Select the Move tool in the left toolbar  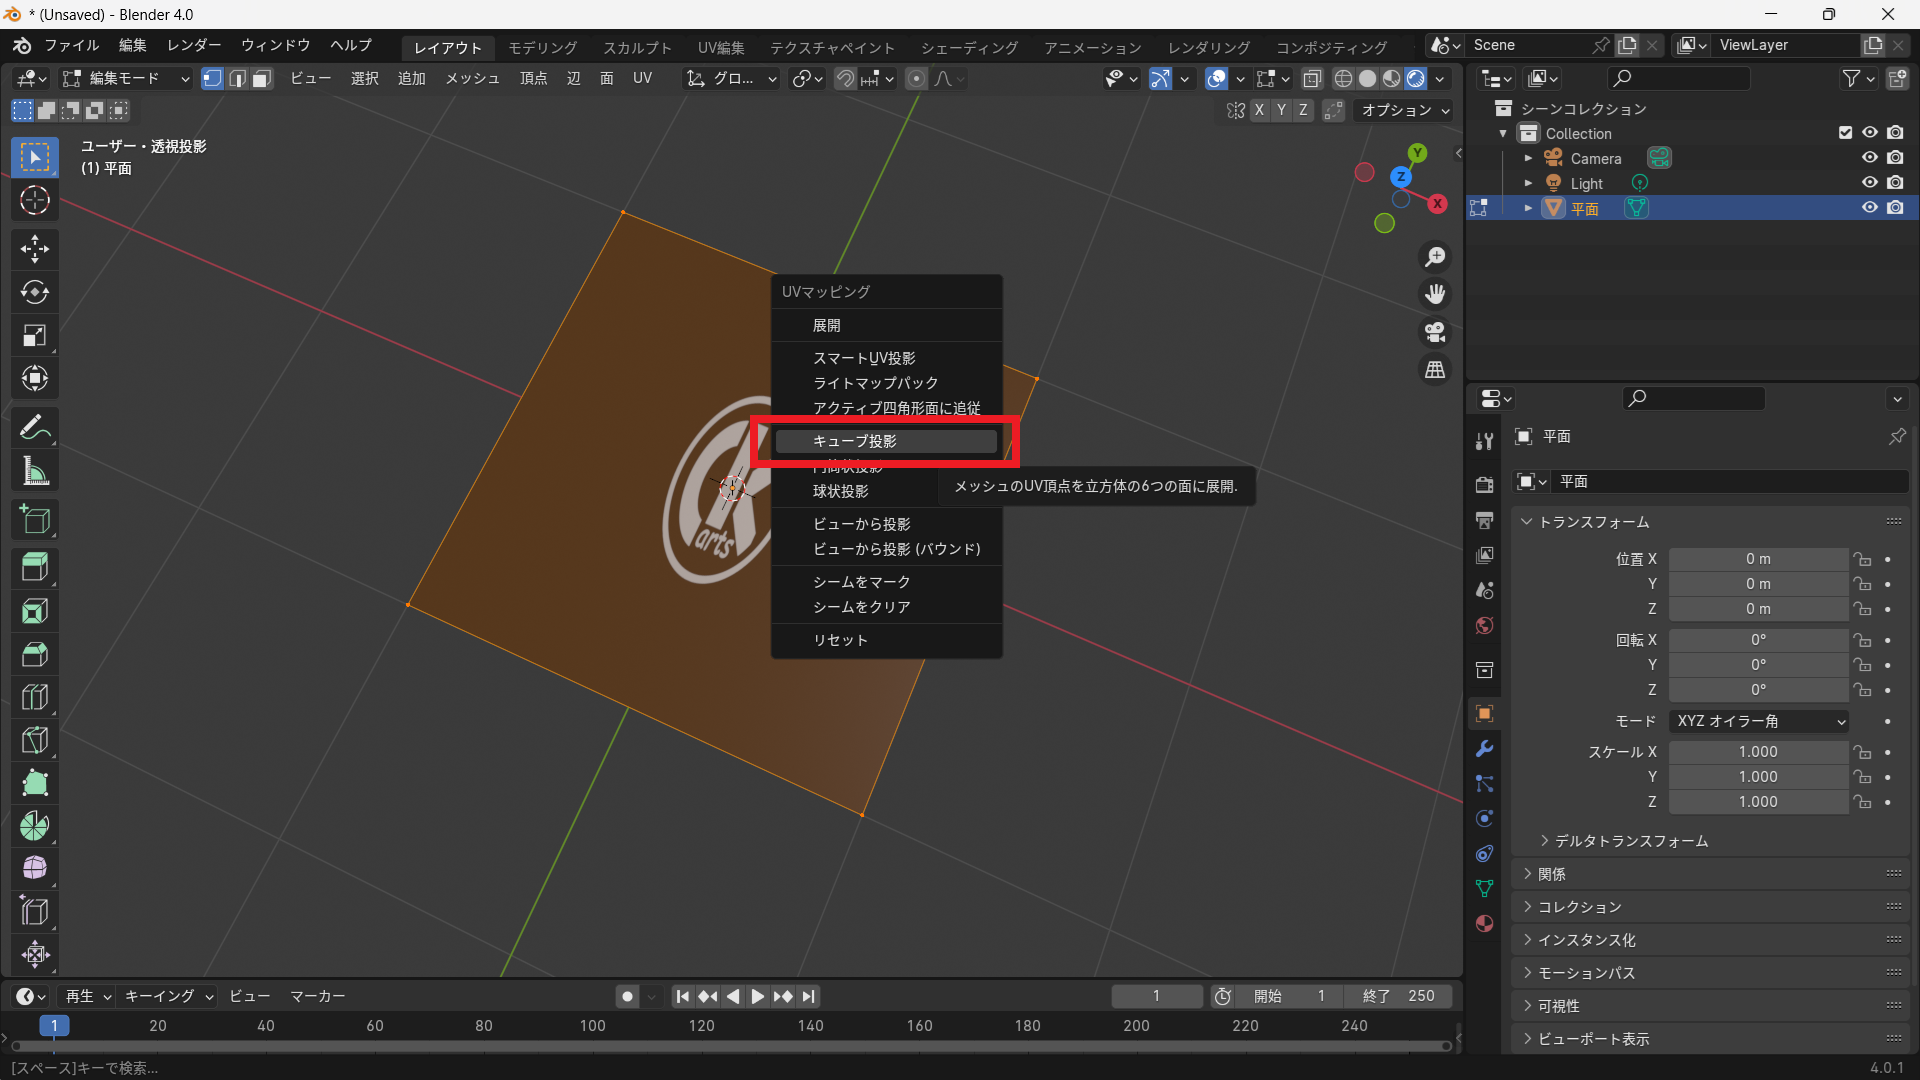34,249
